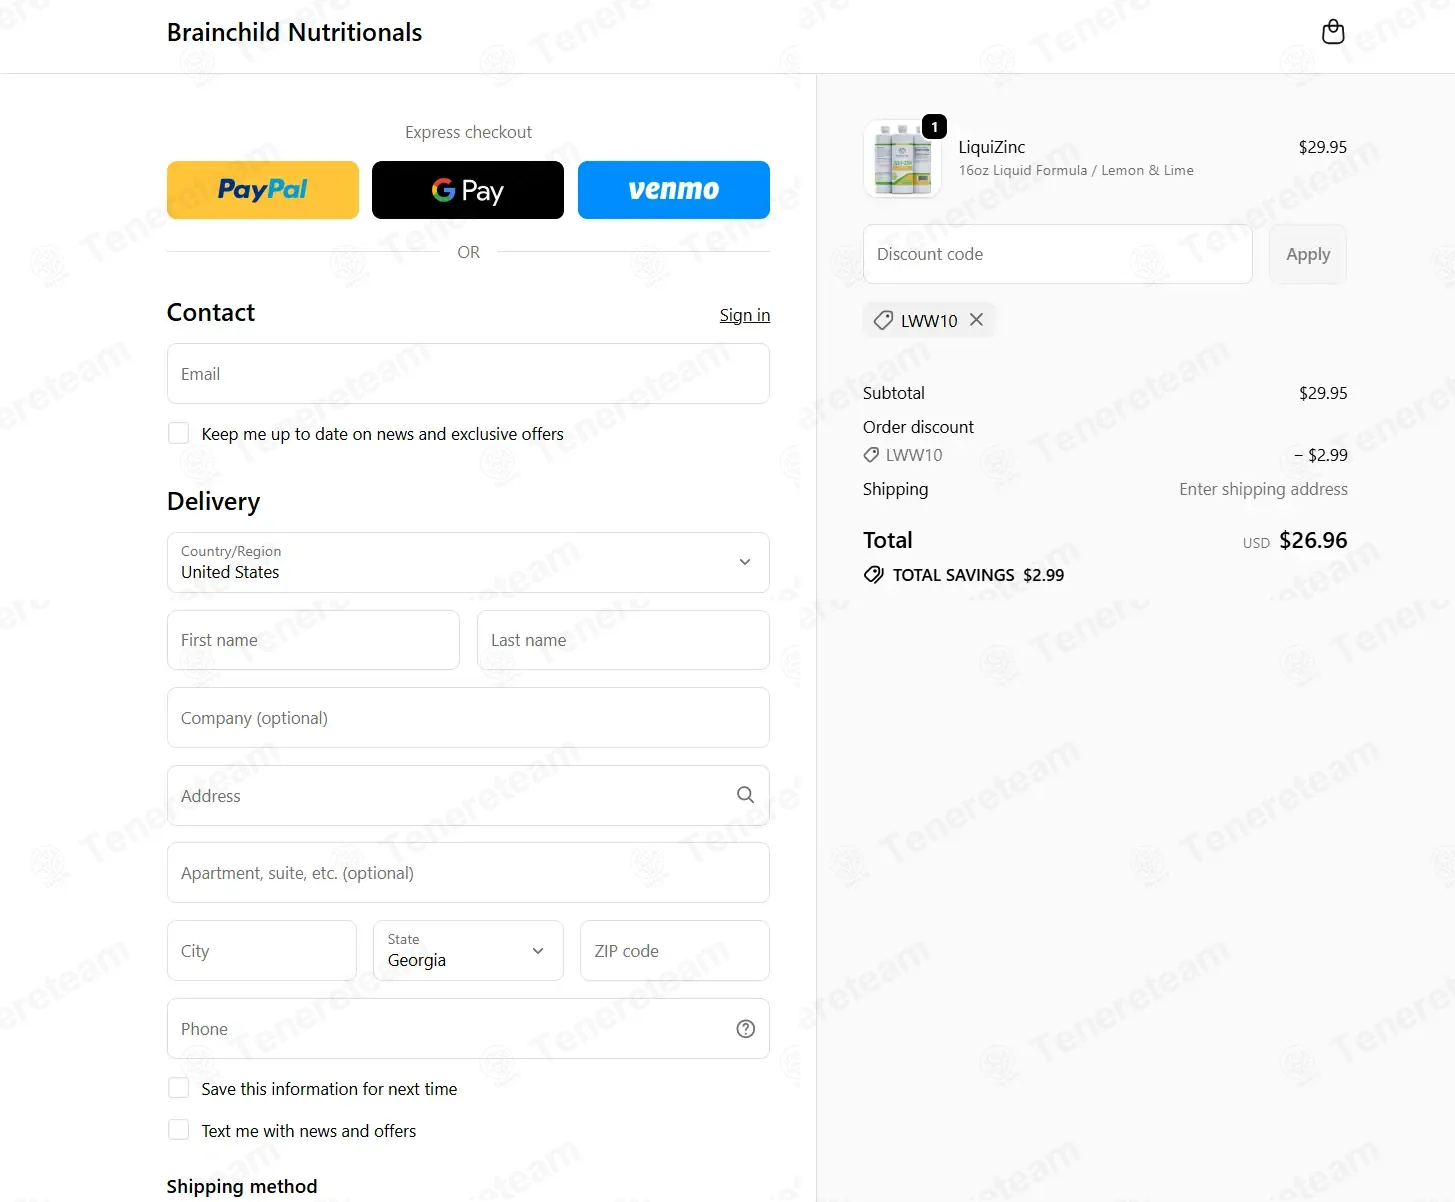This screenshot has width=1455, height=1202.
Task: Click the address search magnifier icon
Action: coord(745,794)
